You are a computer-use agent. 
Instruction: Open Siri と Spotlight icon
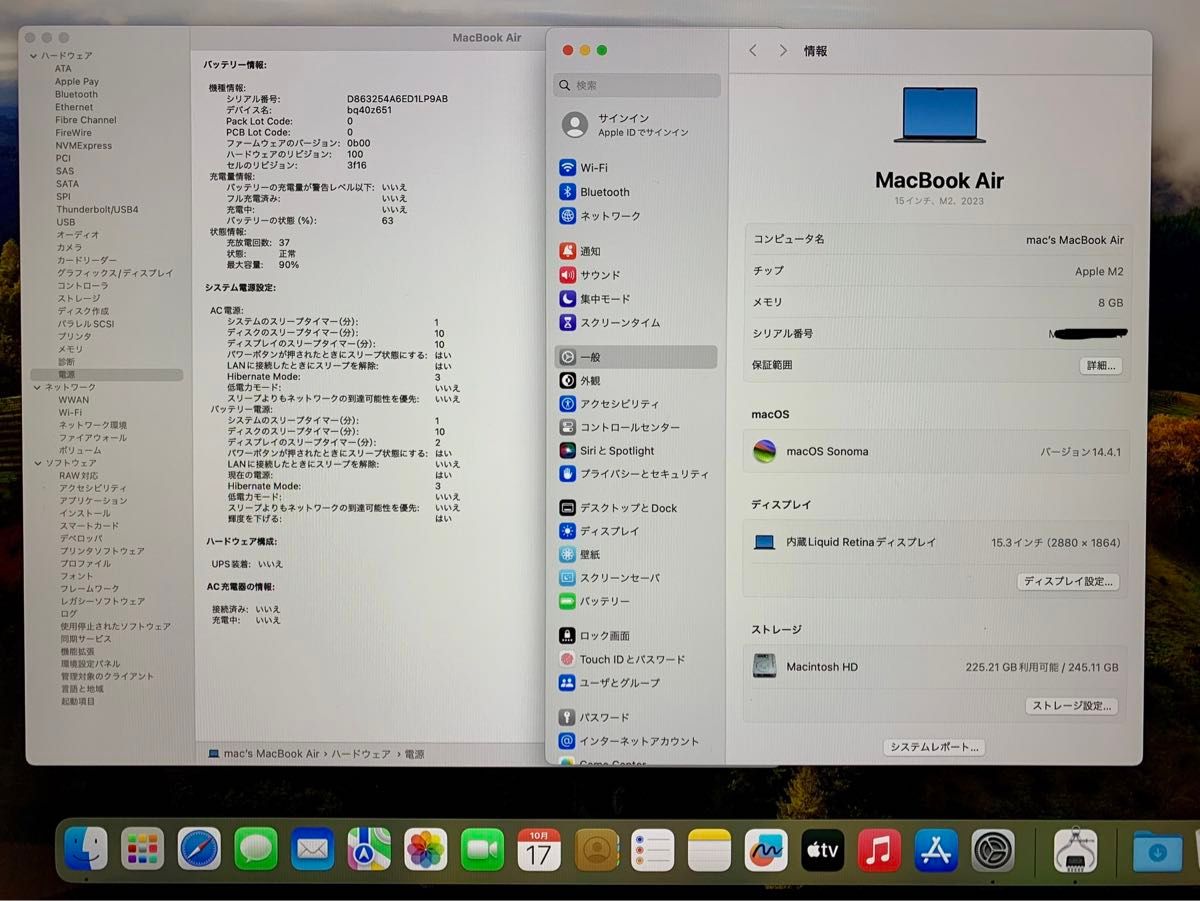coord(567,451)
